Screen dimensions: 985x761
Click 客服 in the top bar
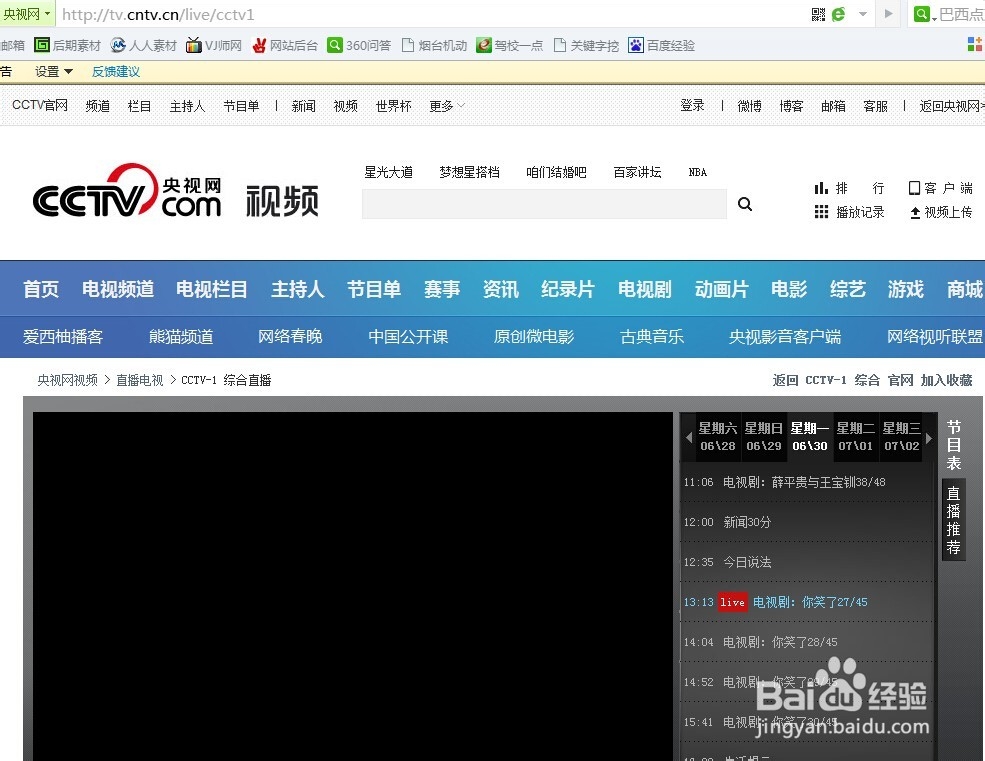pyautogui.click(x=875, y=106)
